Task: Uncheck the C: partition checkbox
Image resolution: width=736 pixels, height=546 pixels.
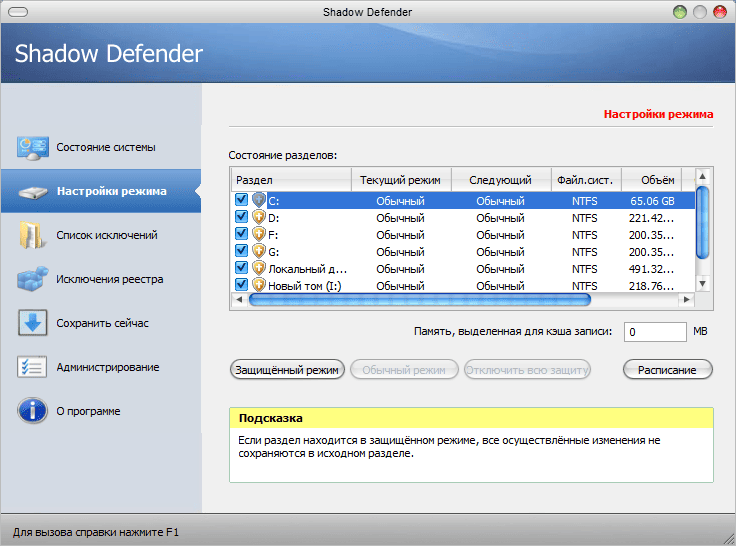Action: 241,200
